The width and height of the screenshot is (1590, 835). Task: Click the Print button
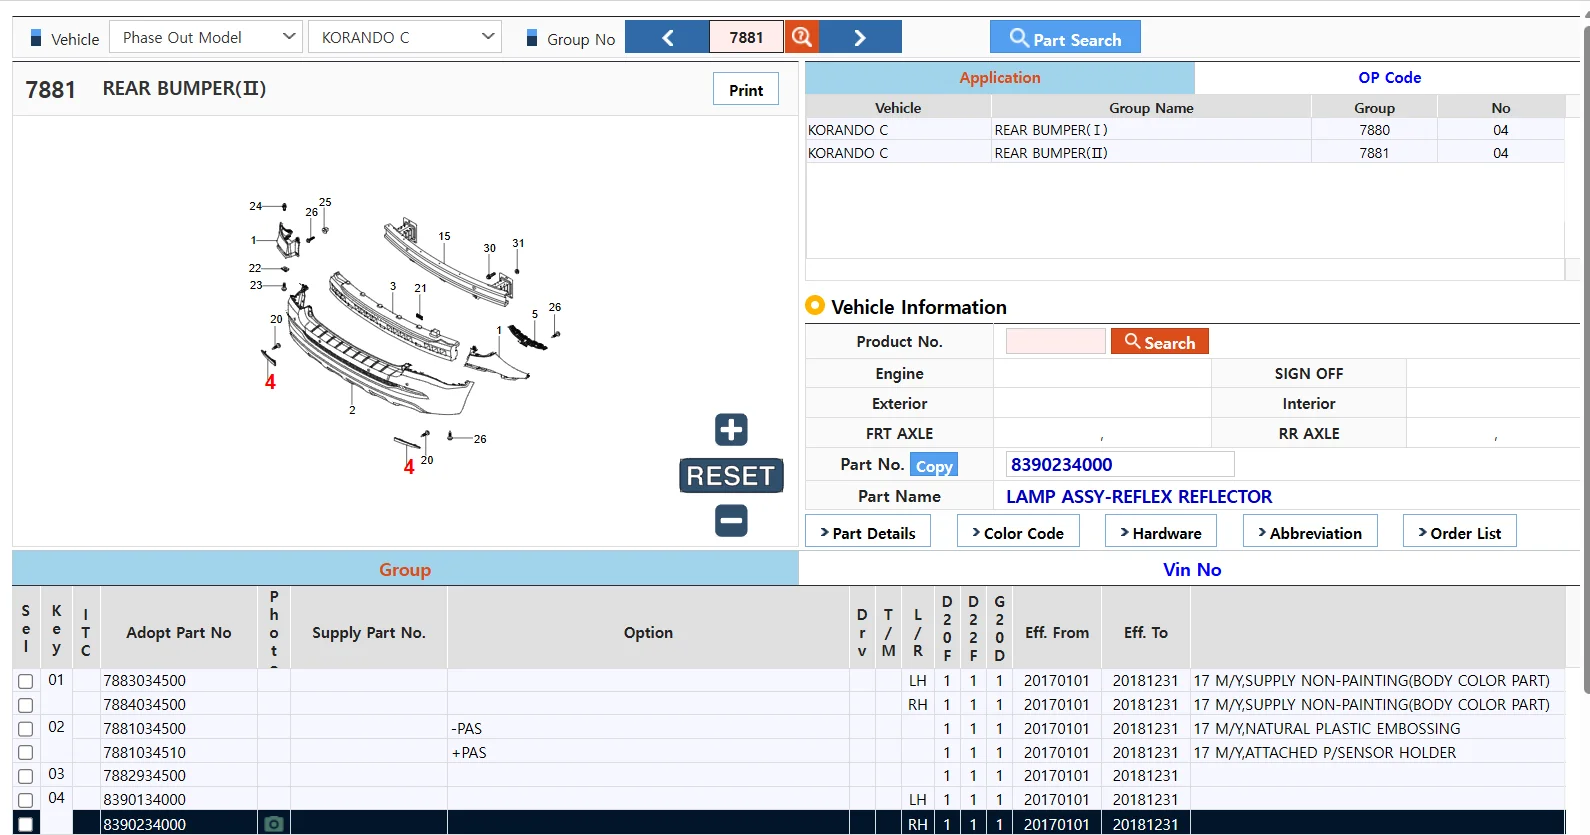[746, 89]
